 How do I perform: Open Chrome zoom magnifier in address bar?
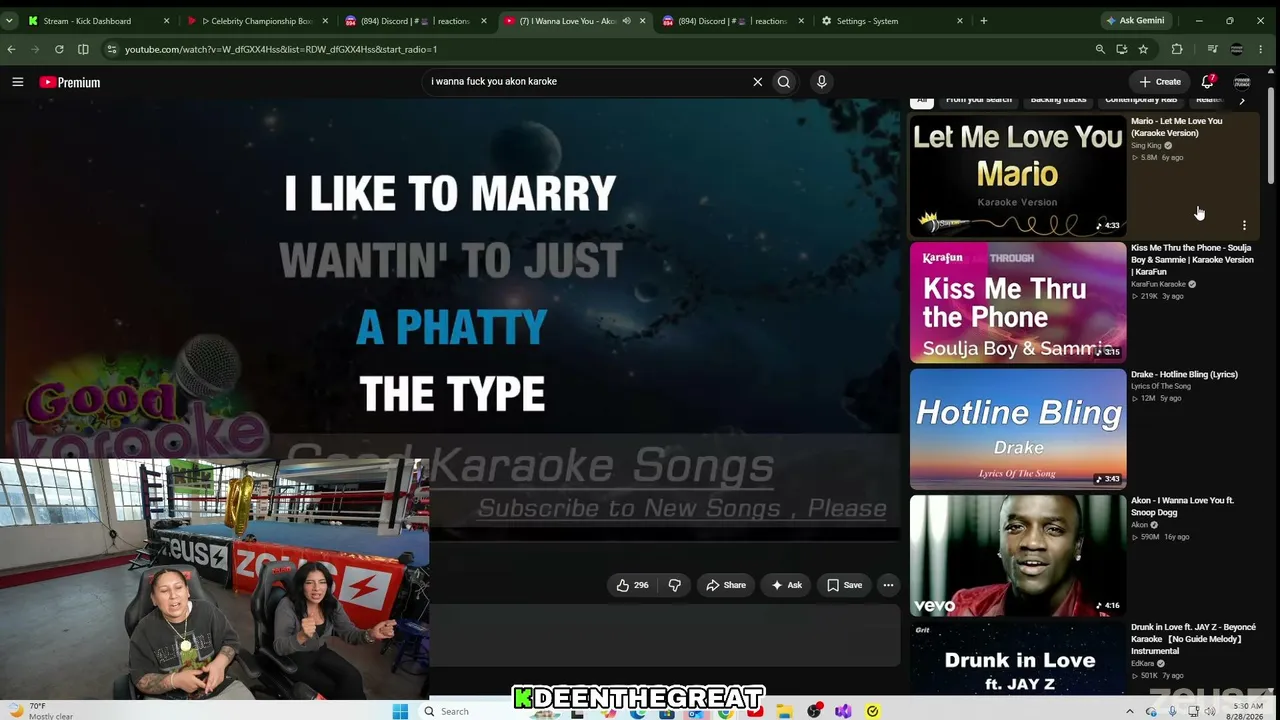tap(1100, 49)
